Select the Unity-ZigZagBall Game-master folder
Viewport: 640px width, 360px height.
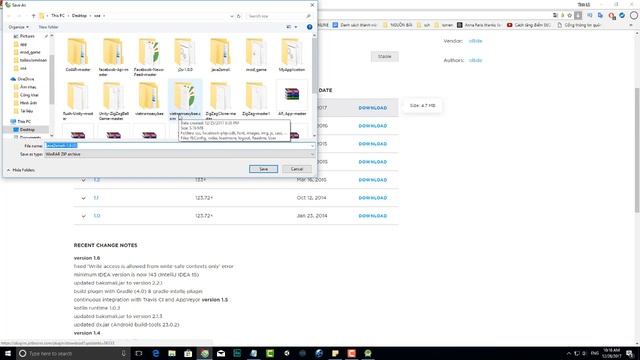(113, 101)
